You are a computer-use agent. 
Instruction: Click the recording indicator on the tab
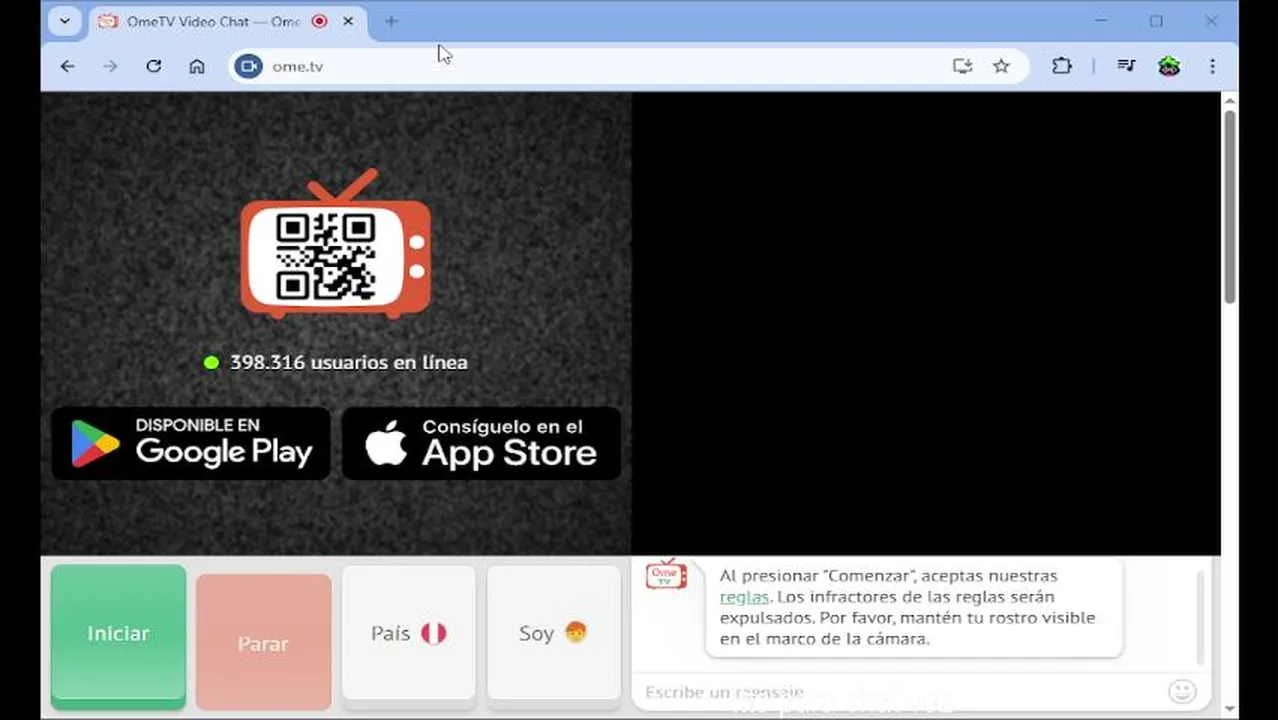(x=320, y=21)
